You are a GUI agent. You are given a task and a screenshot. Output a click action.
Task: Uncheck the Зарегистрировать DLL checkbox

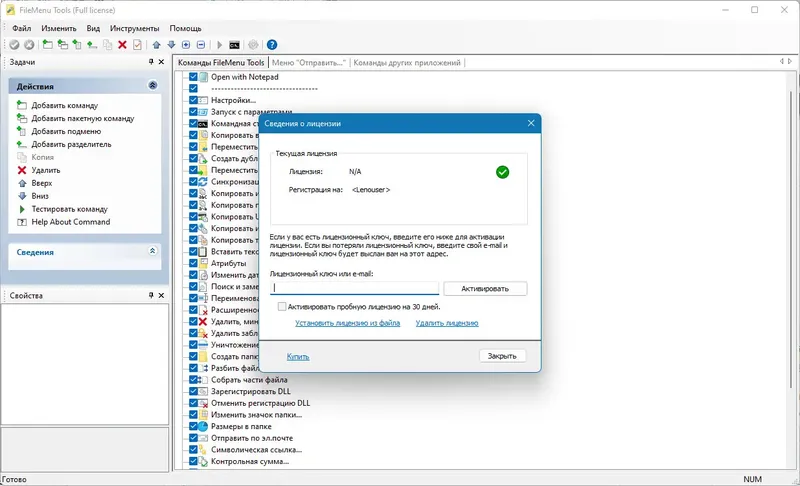pos(193,392)
